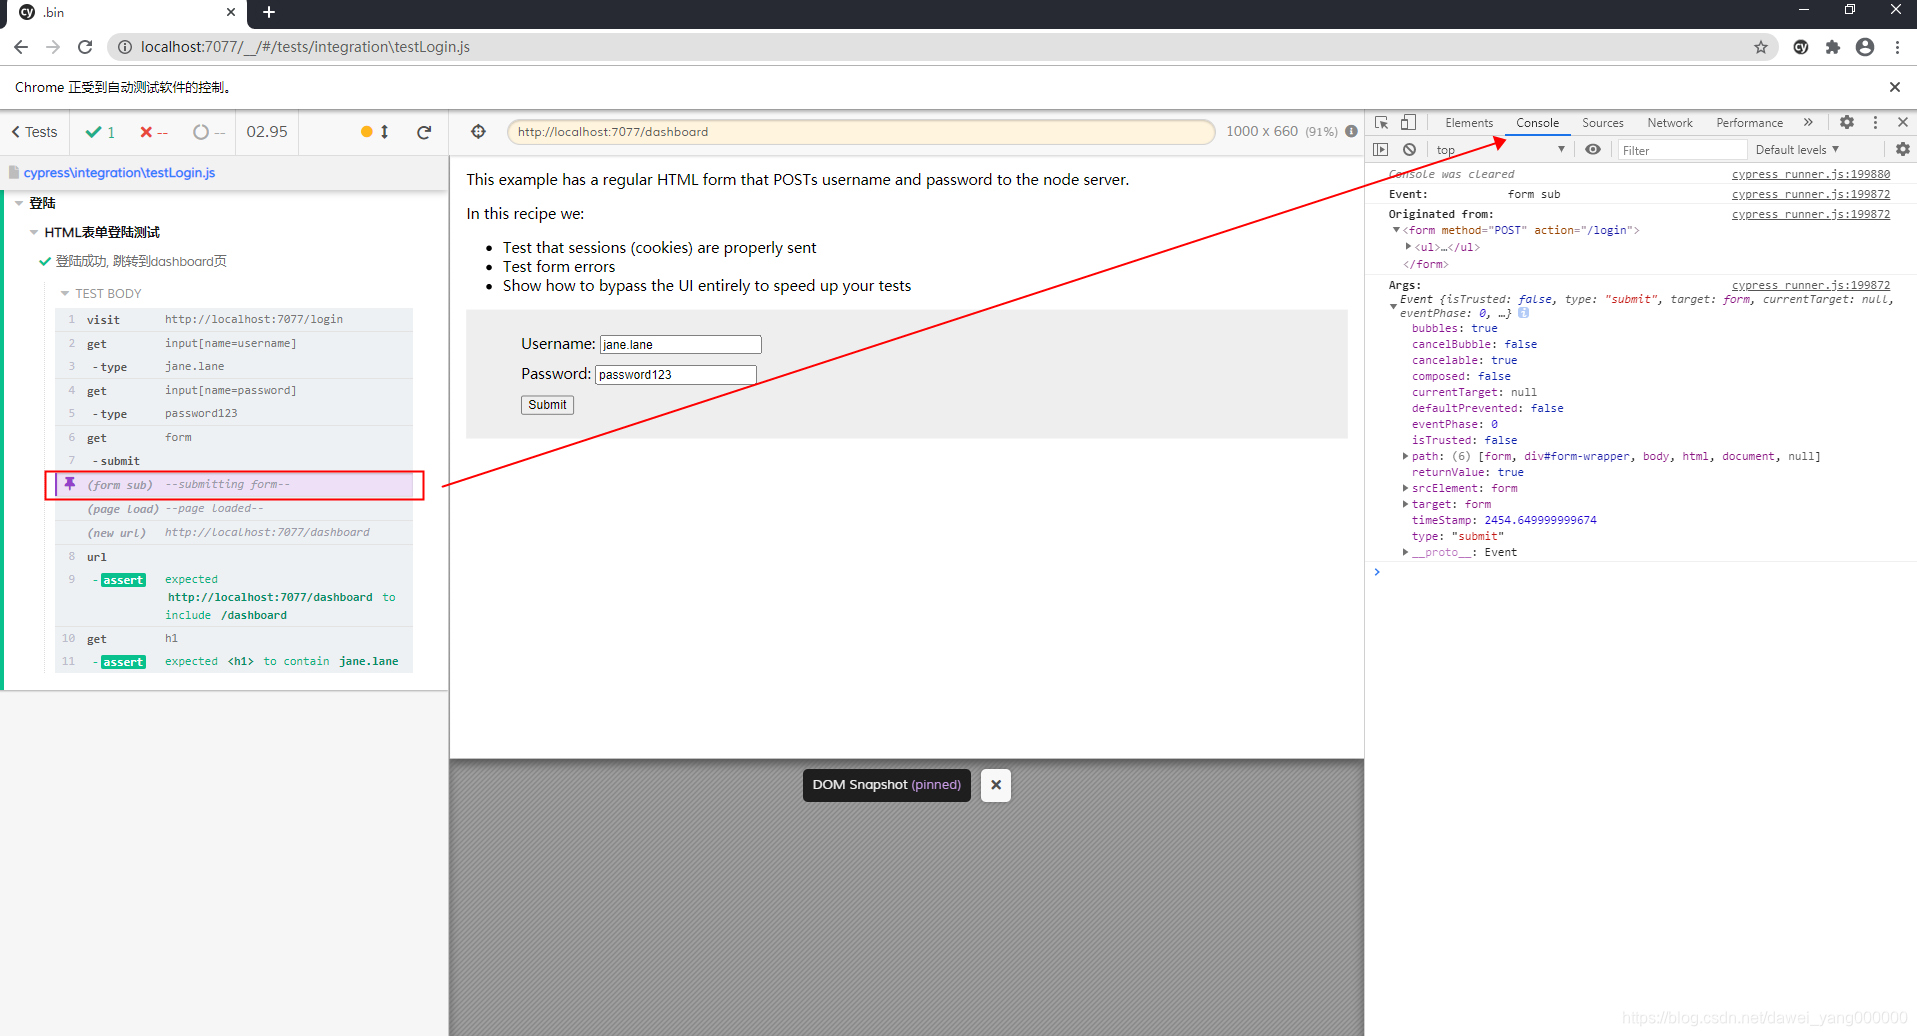The image size is (1917, 1036).
Task: Select get input[name=username] command
Action: pyautogui.click(x=234, y=344)
